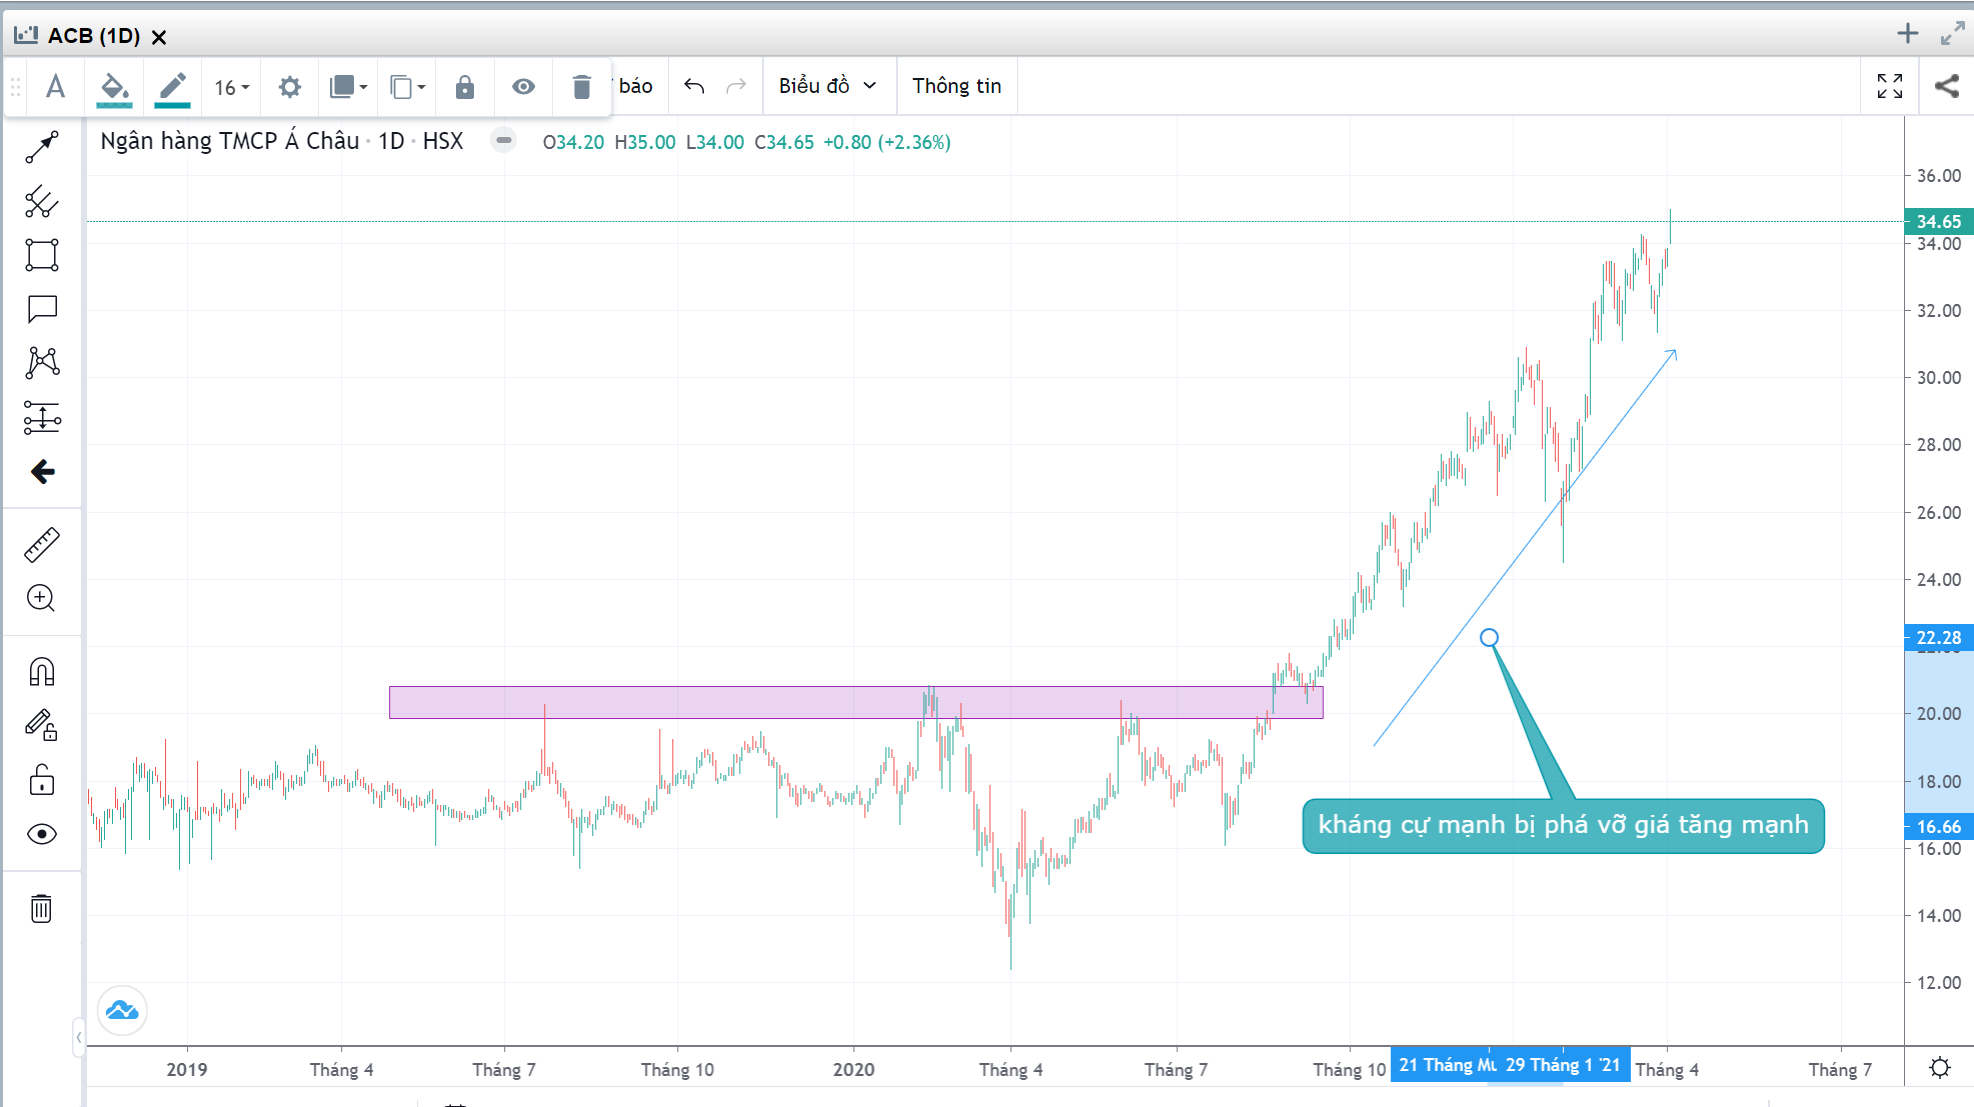Click the change value +0.80 (+2.36%)
The width and height of the screenshot is (1974, 1107).
coord(886,142)
